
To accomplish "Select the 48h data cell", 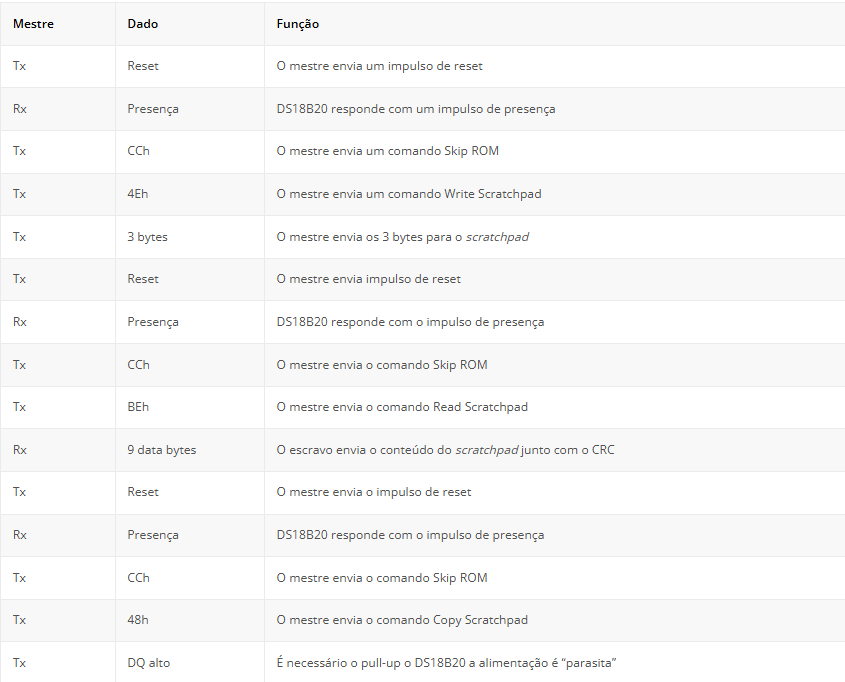I will (138, 620).
